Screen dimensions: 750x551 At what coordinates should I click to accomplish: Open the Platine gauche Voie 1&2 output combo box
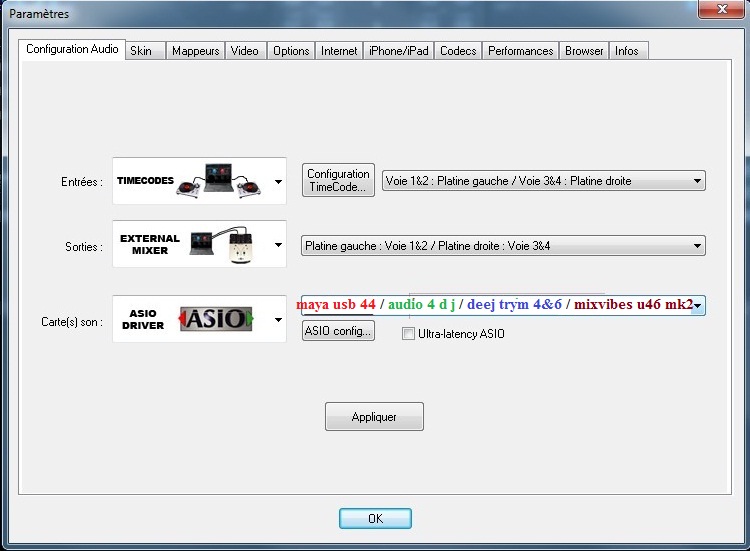(x=503, y=246)
